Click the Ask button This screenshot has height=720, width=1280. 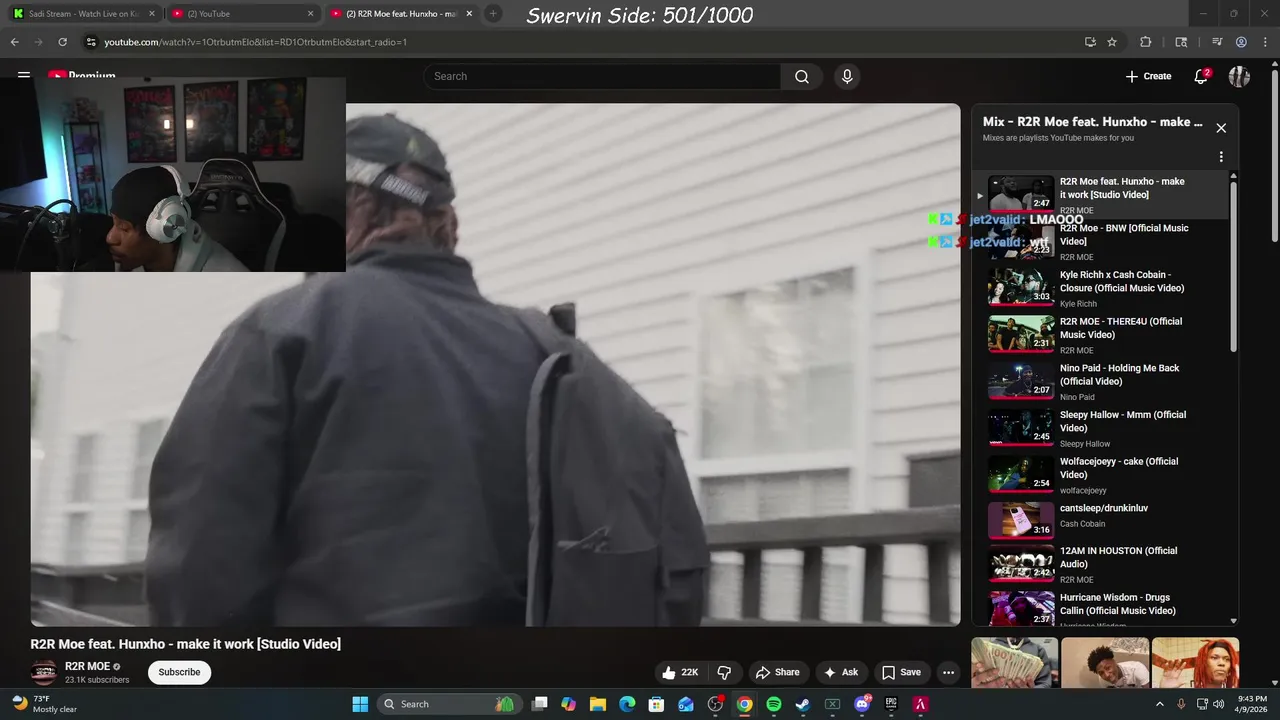840,672
